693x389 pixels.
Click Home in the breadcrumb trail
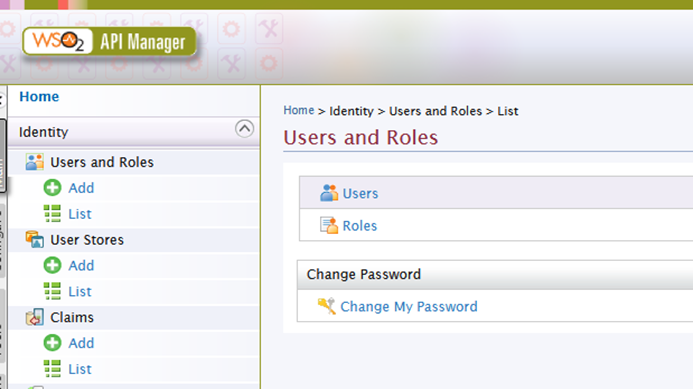coord(299,110)
